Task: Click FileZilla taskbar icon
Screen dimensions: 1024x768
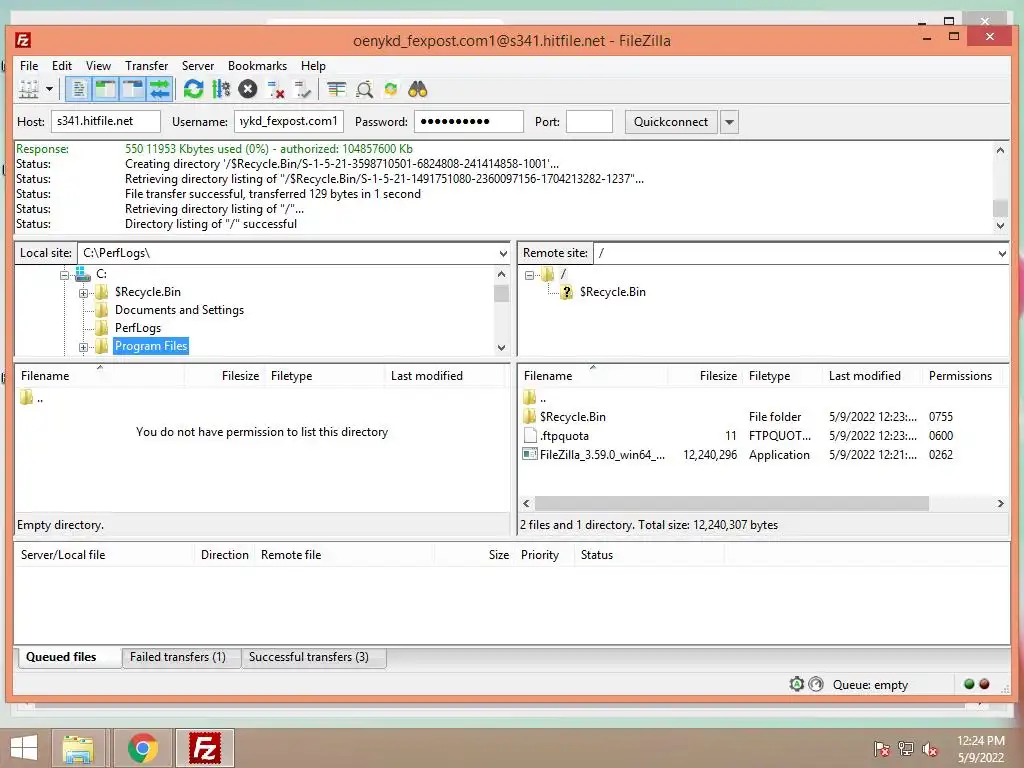Action: click(x=204, y=748)
